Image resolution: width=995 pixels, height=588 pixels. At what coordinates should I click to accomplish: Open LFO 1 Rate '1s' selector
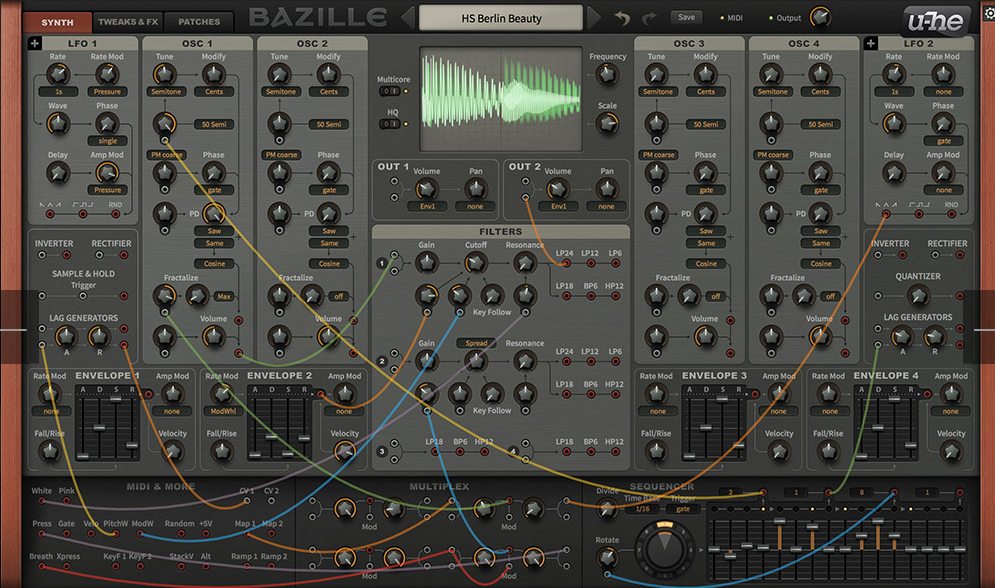point(58,92)
